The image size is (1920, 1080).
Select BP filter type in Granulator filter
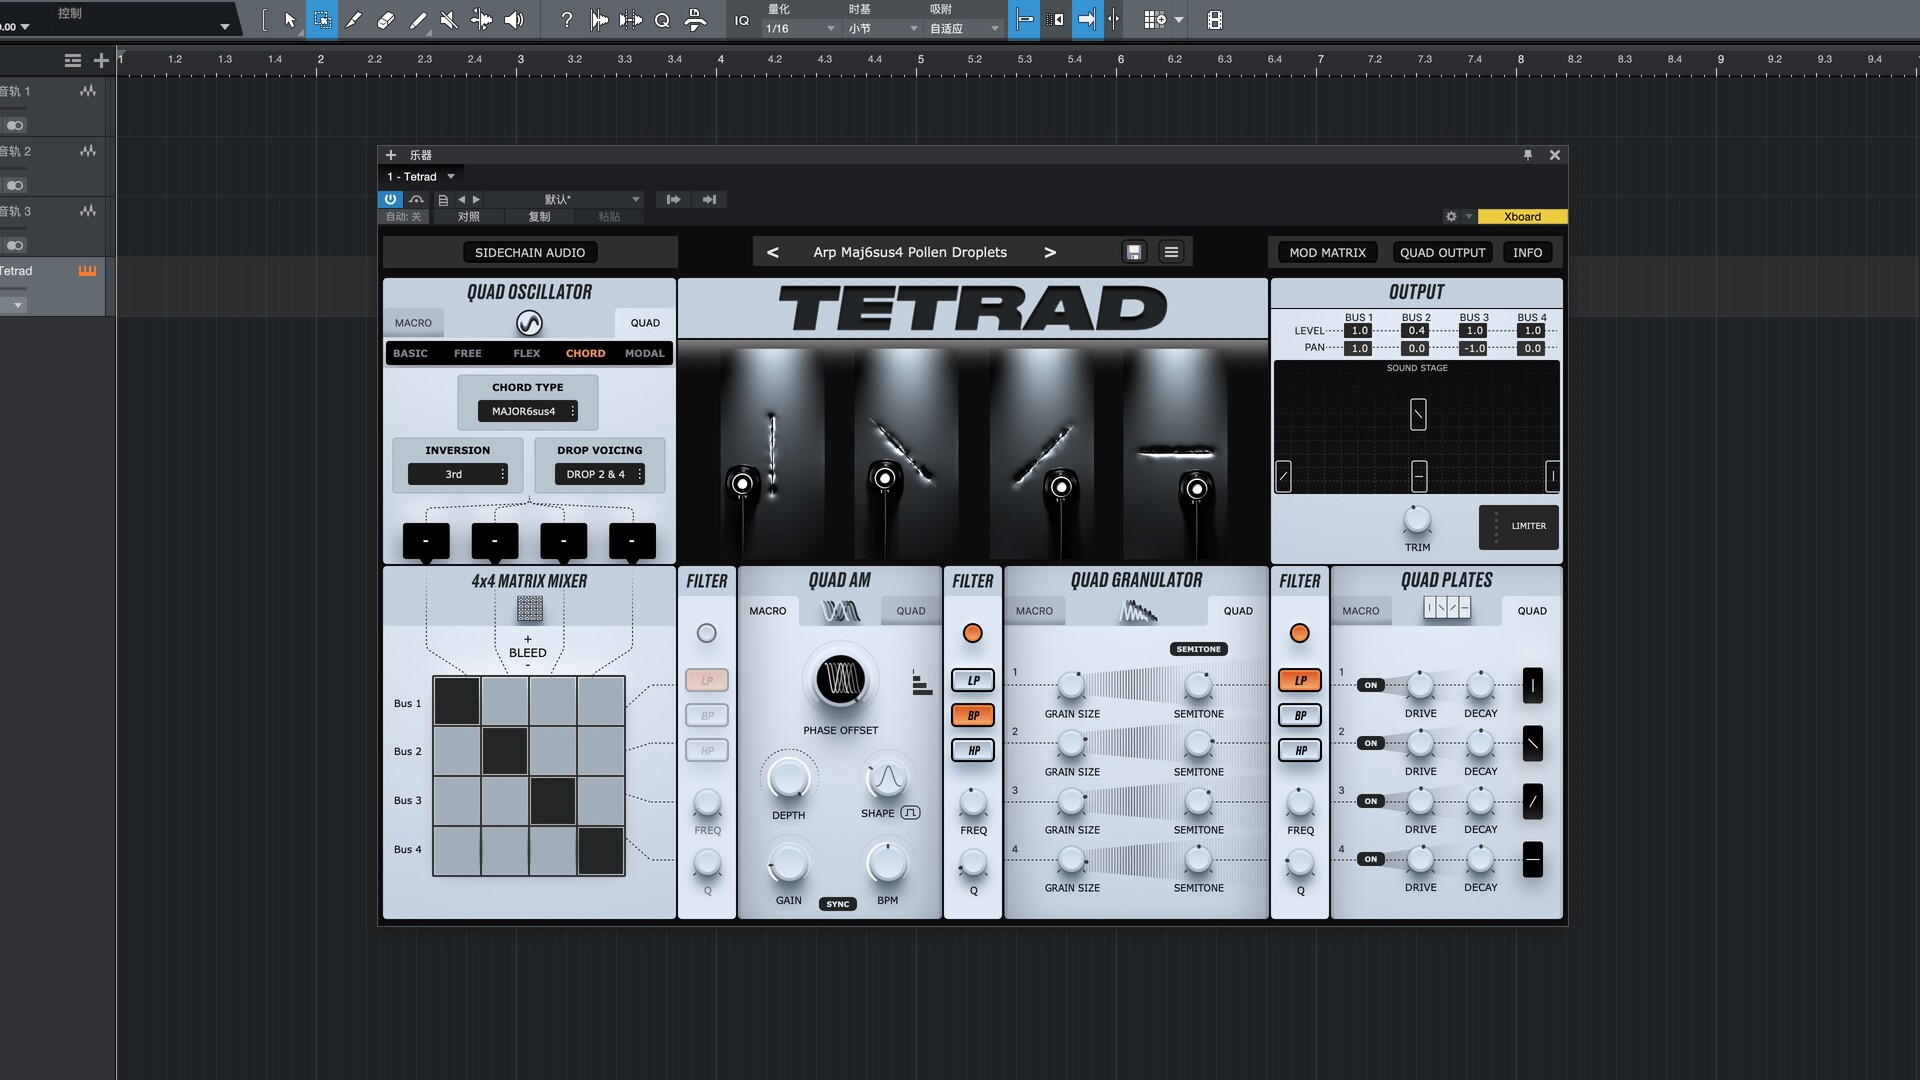click(973, 715)
